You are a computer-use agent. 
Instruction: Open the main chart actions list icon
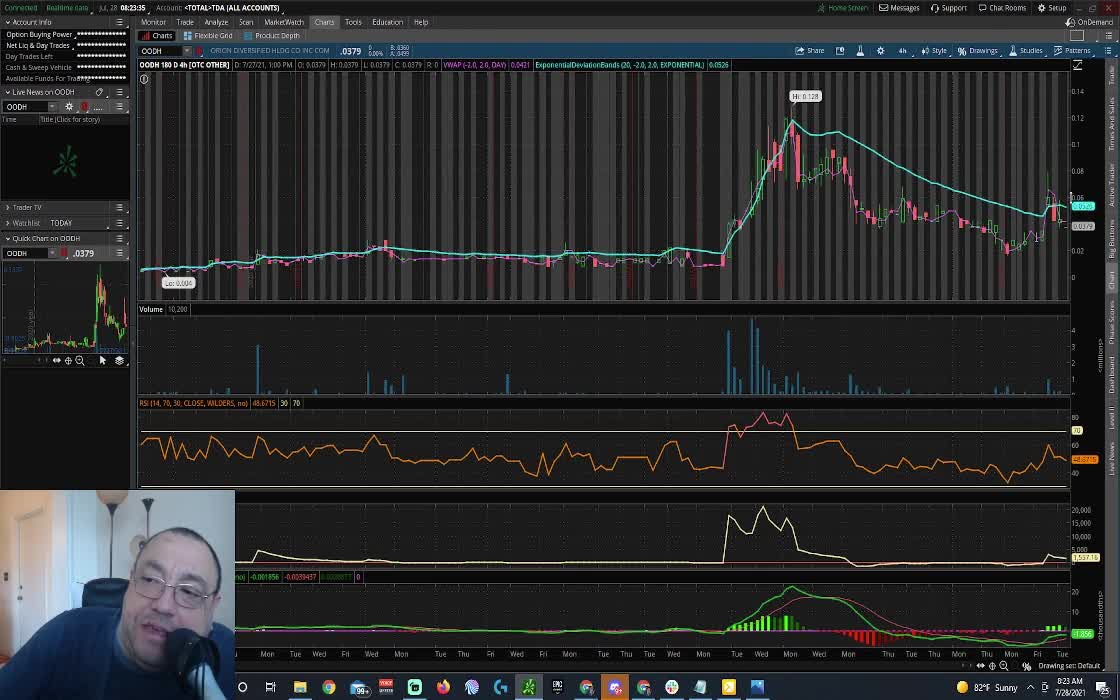click(x=1108, y=51)
